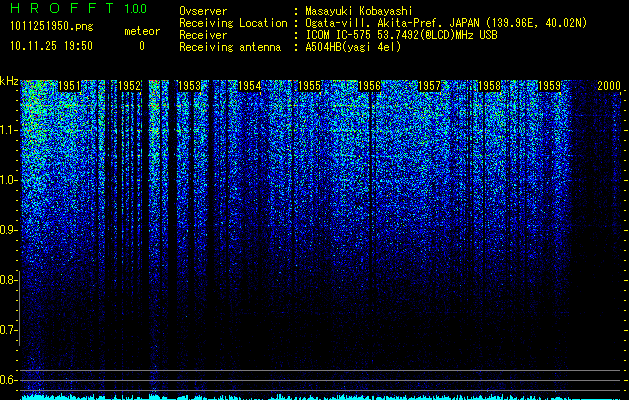The image size is (629, 400).
Task: Click the 1953 time marker
Action: [189, 86]
